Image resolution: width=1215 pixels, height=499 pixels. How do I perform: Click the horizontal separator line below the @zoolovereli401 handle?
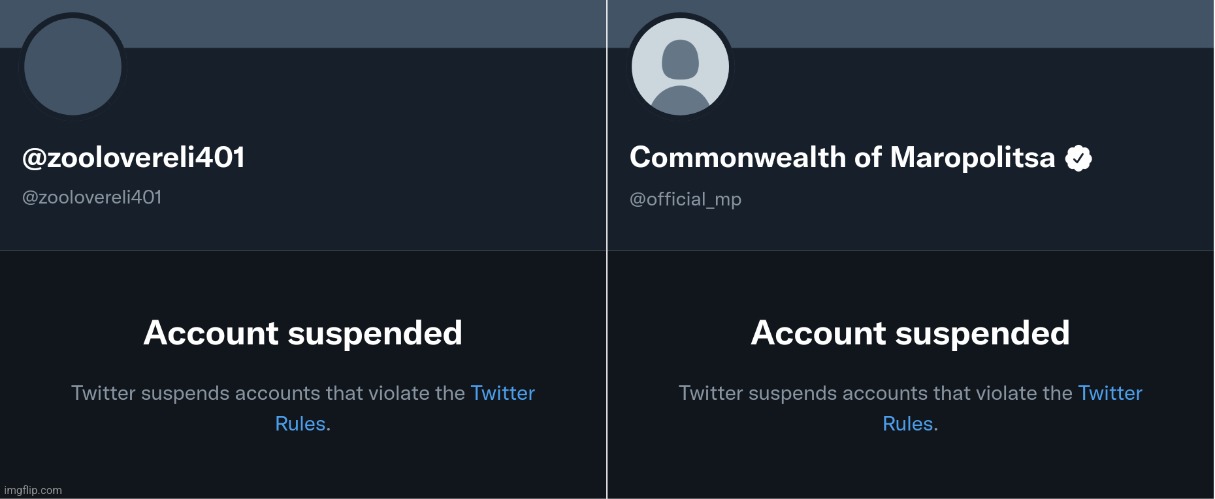pos(300,250)
